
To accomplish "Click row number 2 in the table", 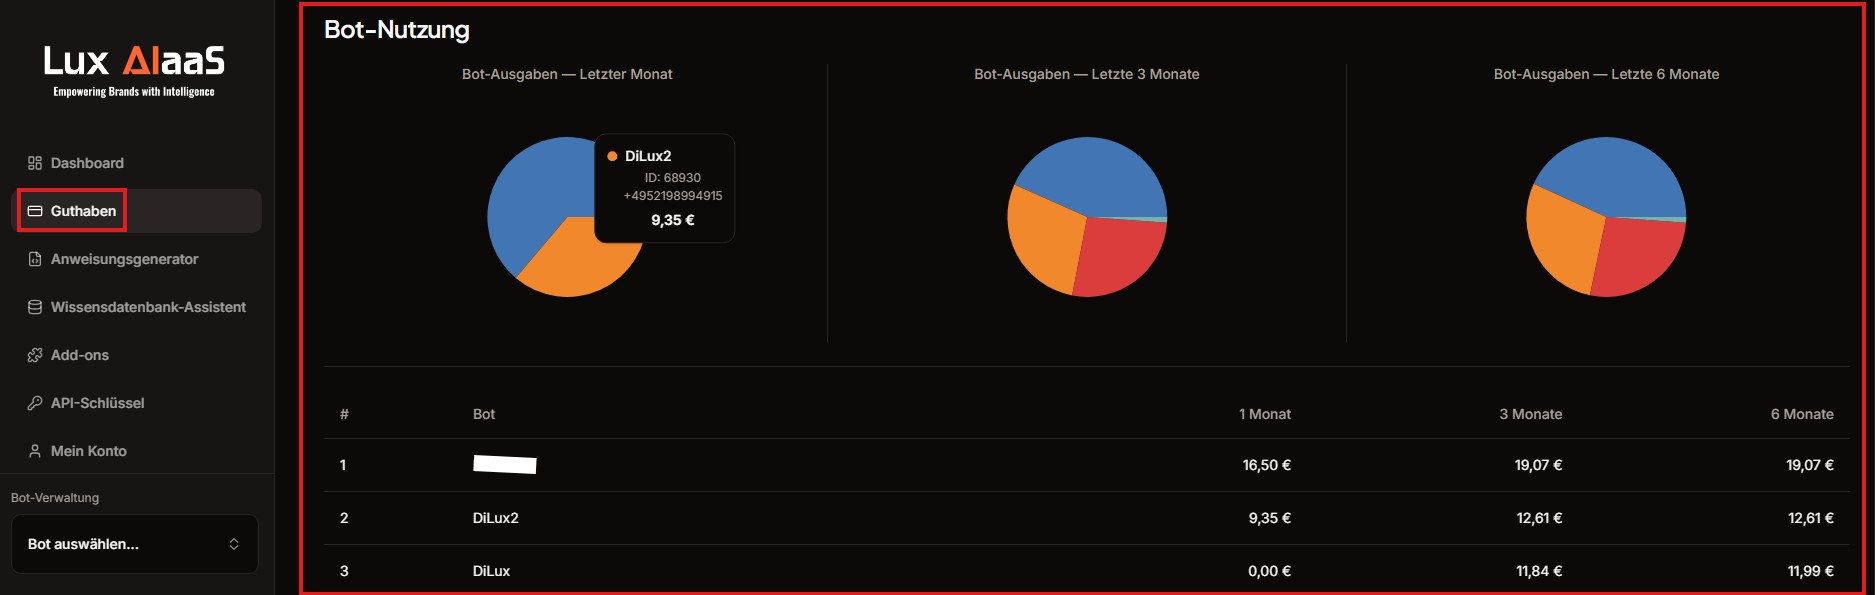I will coord(344,518).
